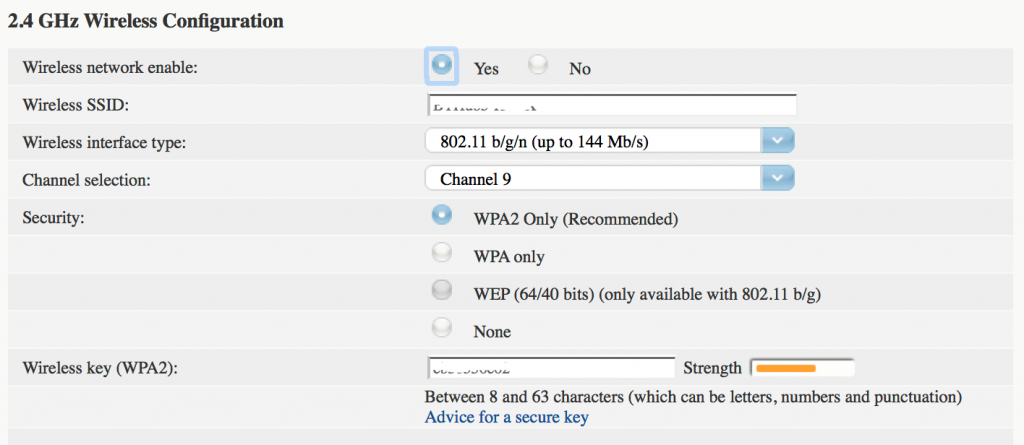The width and height of the screenshot is (1024, 445).
Task: Choose WPA2 Only (Recommended) security
Action: tap(441, 215)
